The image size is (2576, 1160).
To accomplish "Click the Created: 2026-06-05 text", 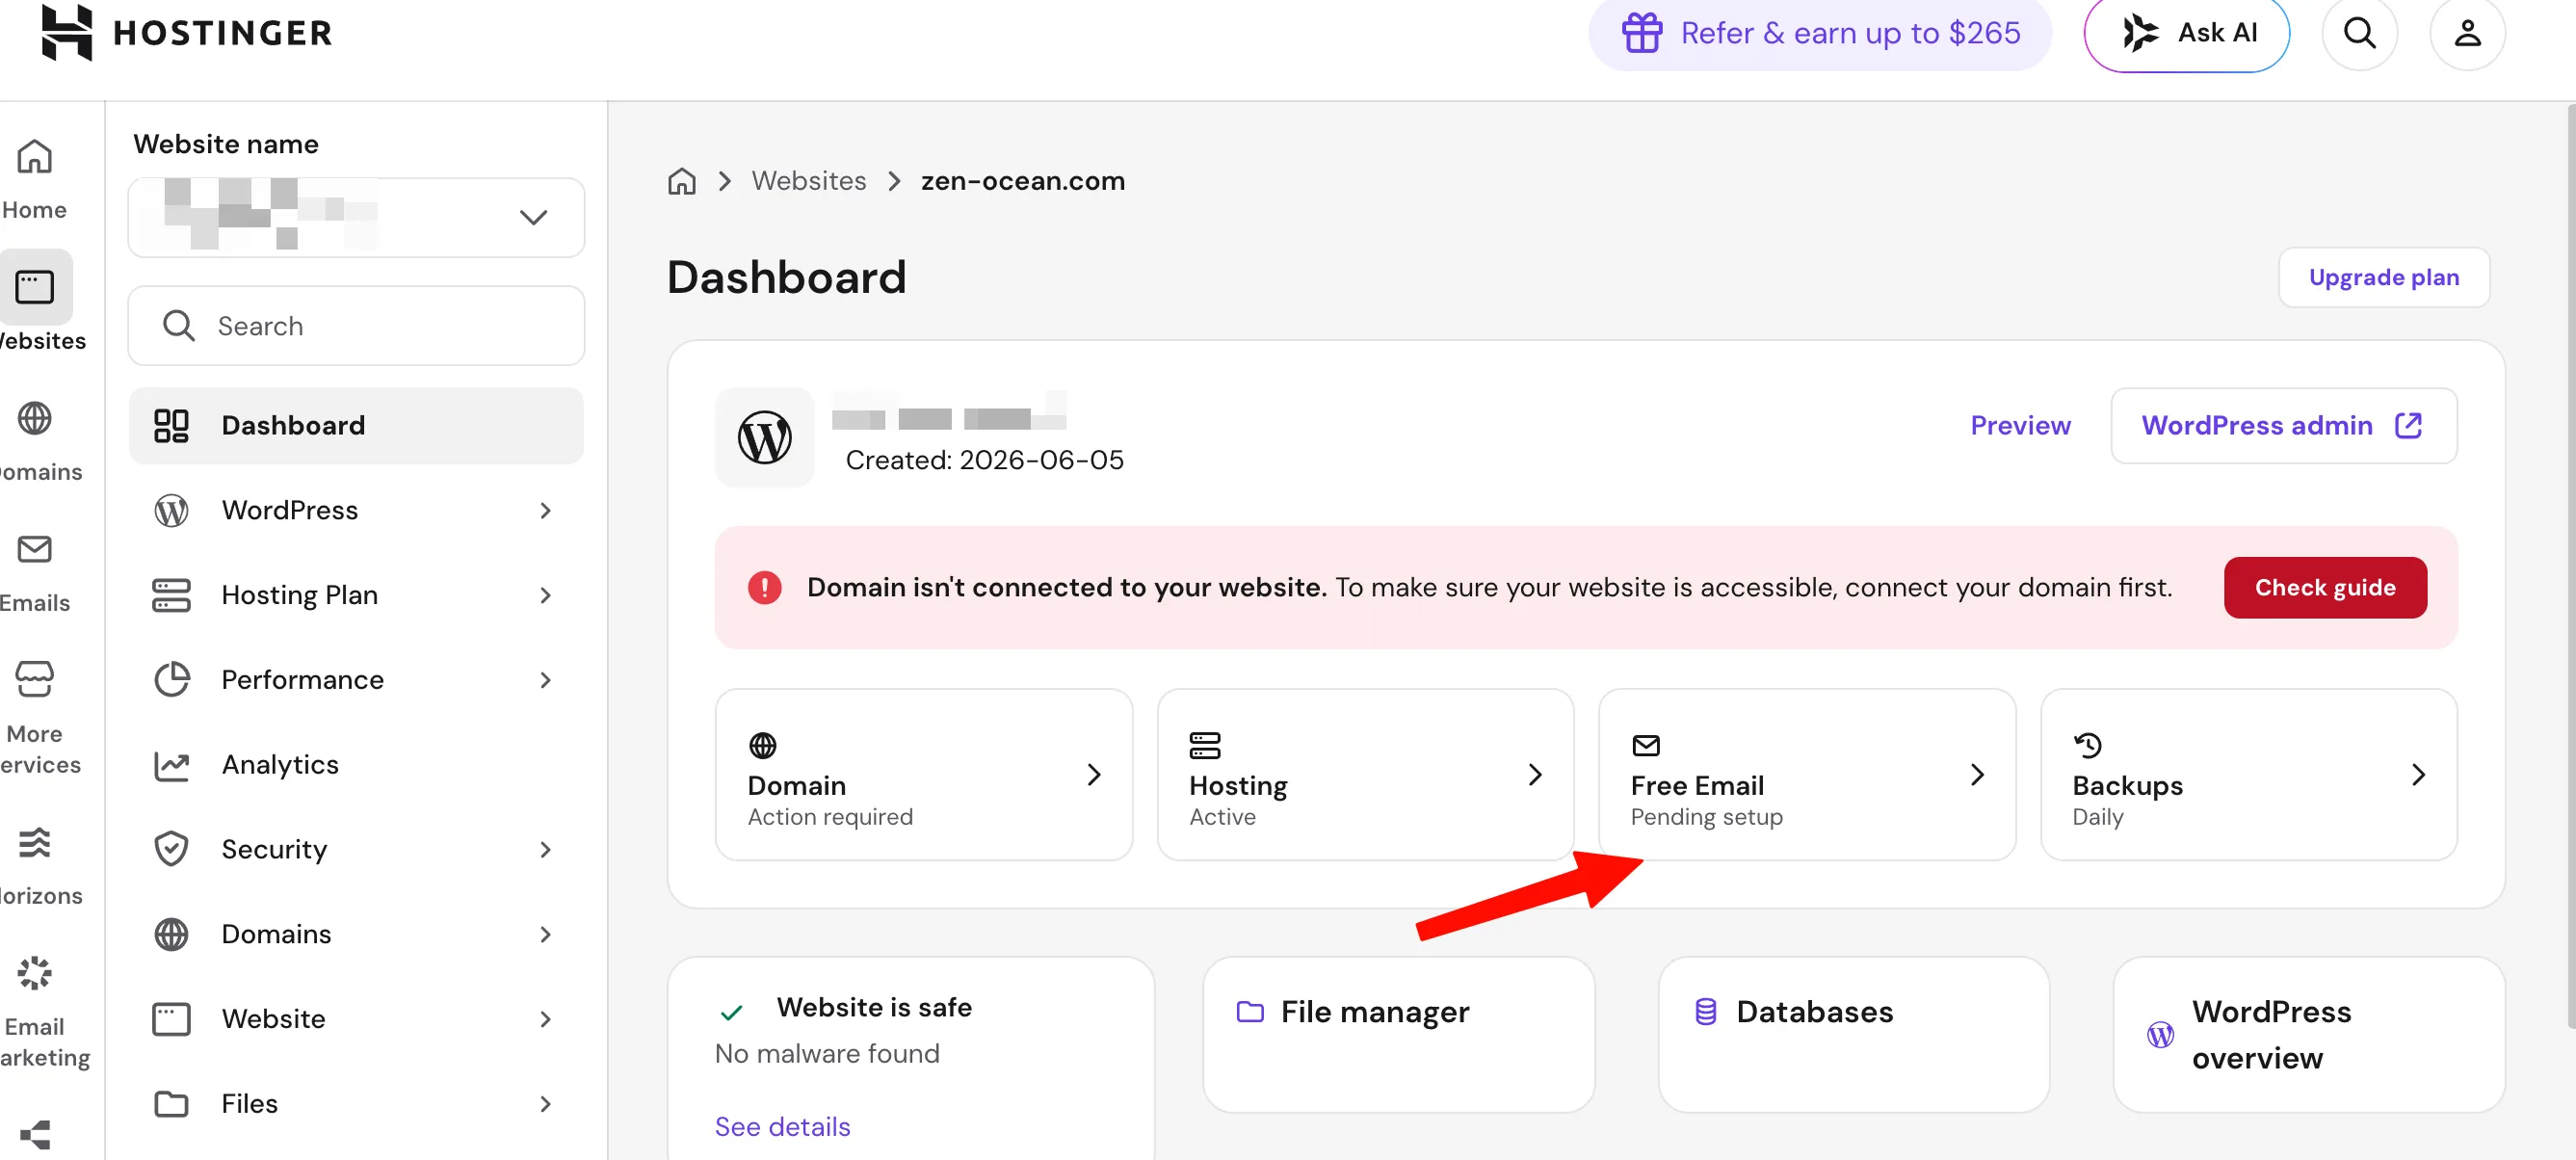I will tap(984, 460).
